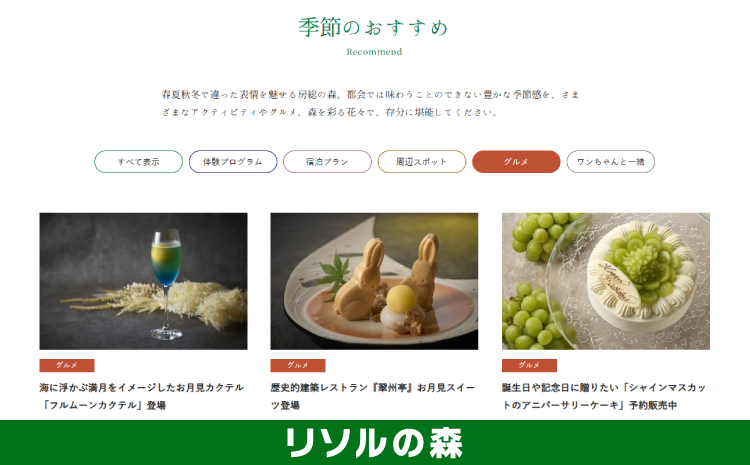Click the active グルメ filter button
Screen dimensions: 750x465
(x=516, y=162)
